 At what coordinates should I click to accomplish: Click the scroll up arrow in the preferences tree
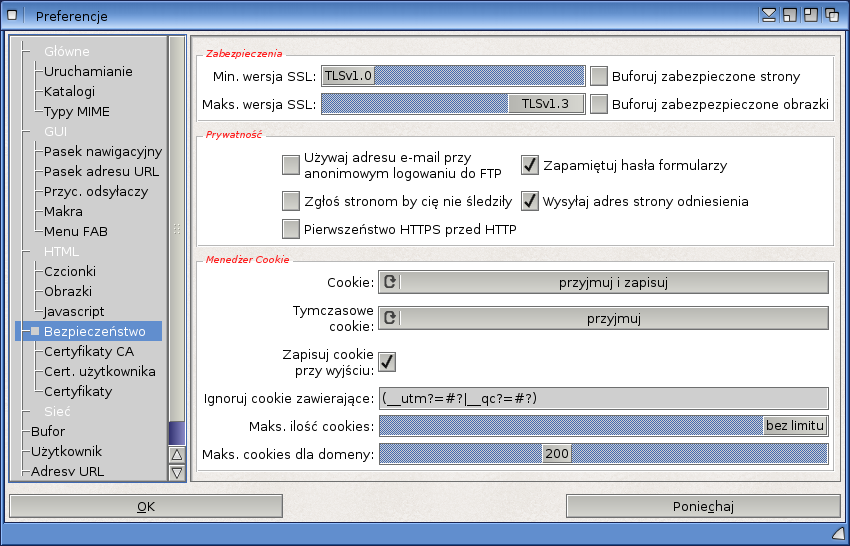(x=177, y=454)
